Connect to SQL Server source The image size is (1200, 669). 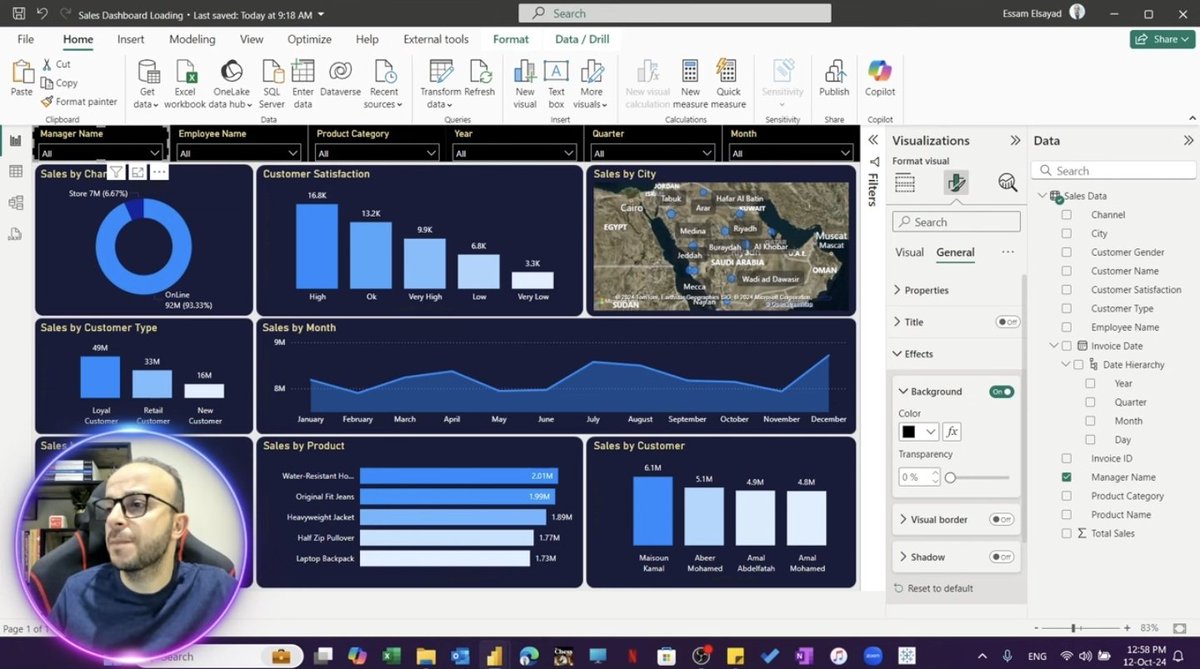272,84
